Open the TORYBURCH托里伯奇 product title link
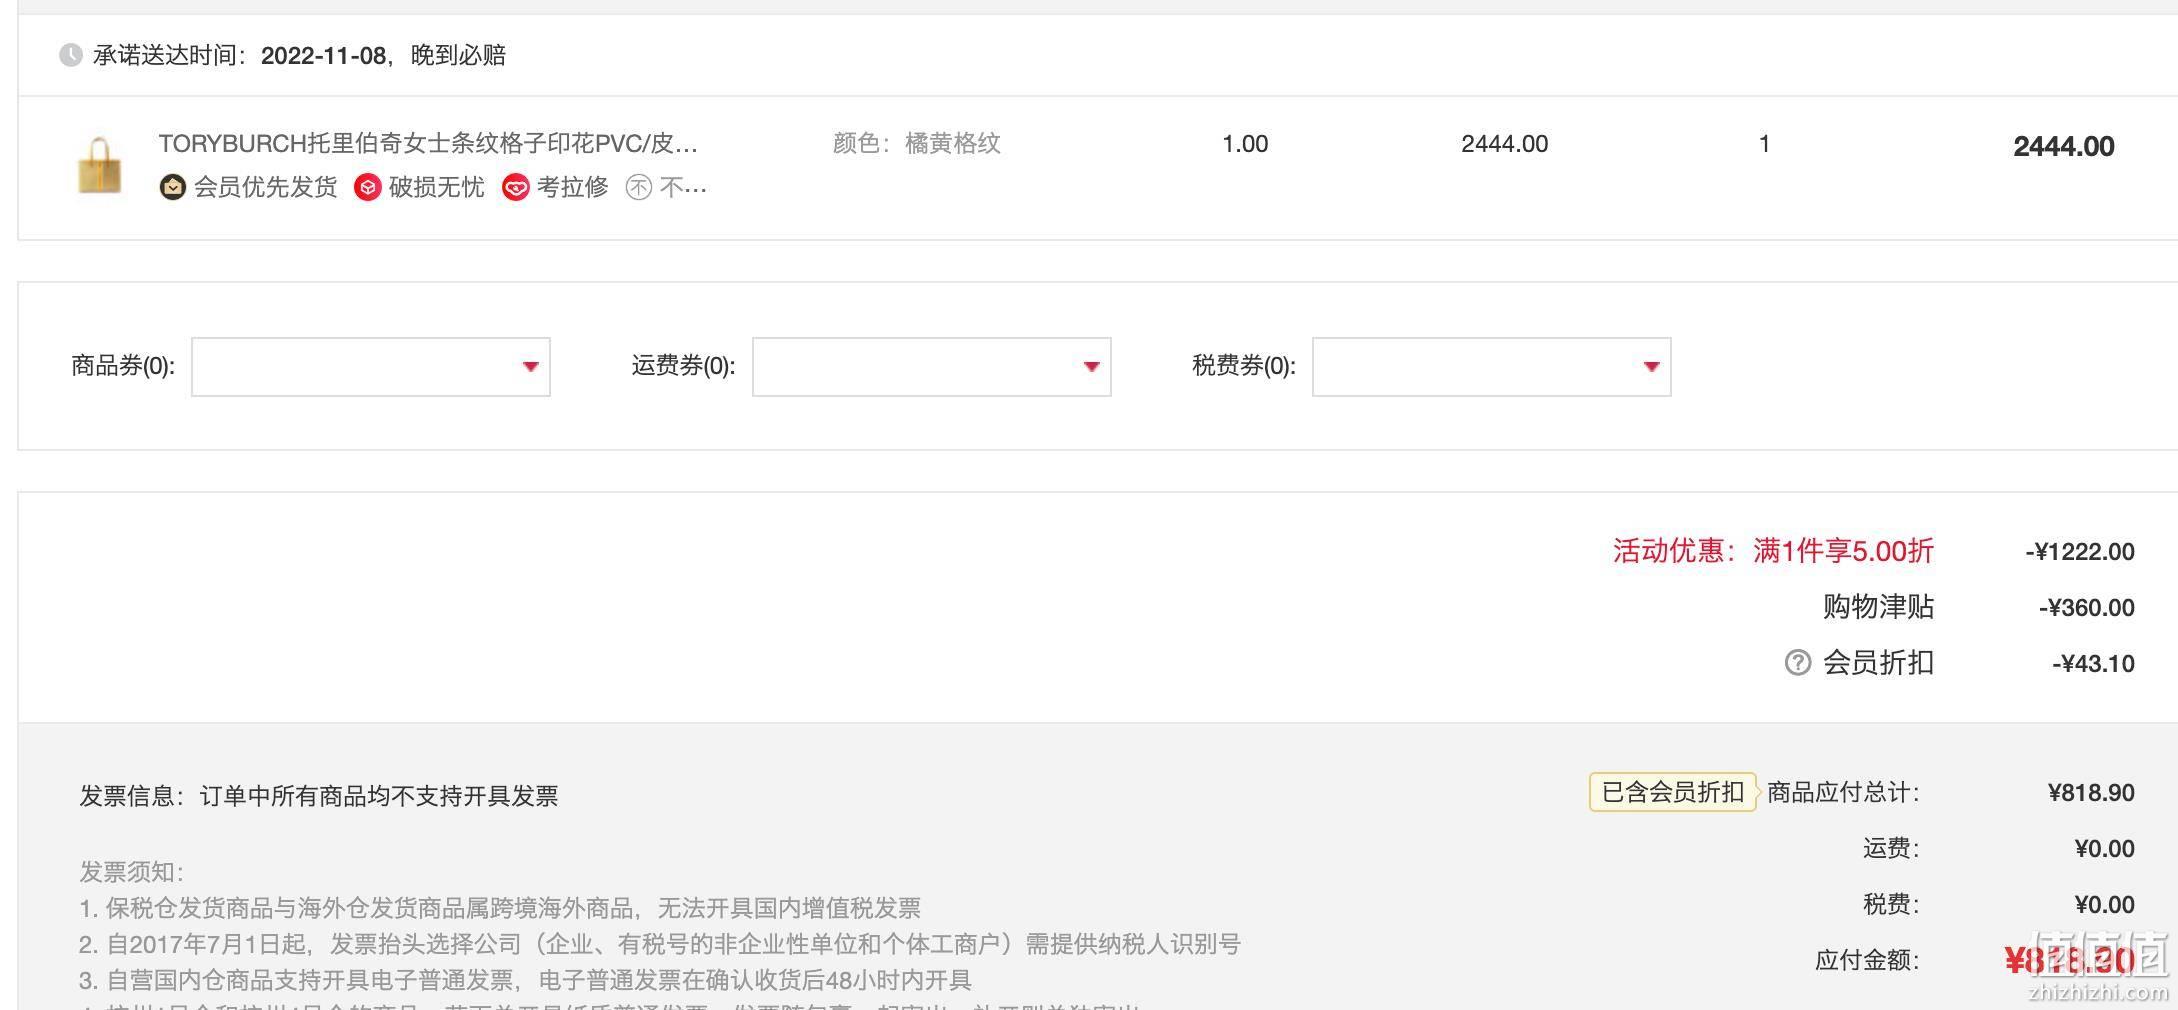 pyautogui.click(x=428, y=144)
